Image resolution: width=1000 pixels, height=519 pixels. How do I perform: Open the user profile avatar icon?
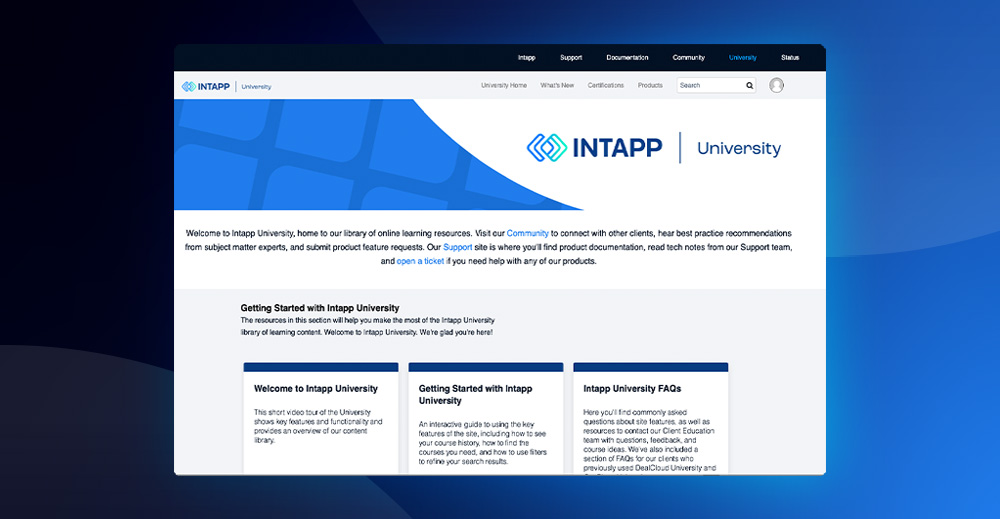point(776,85)
